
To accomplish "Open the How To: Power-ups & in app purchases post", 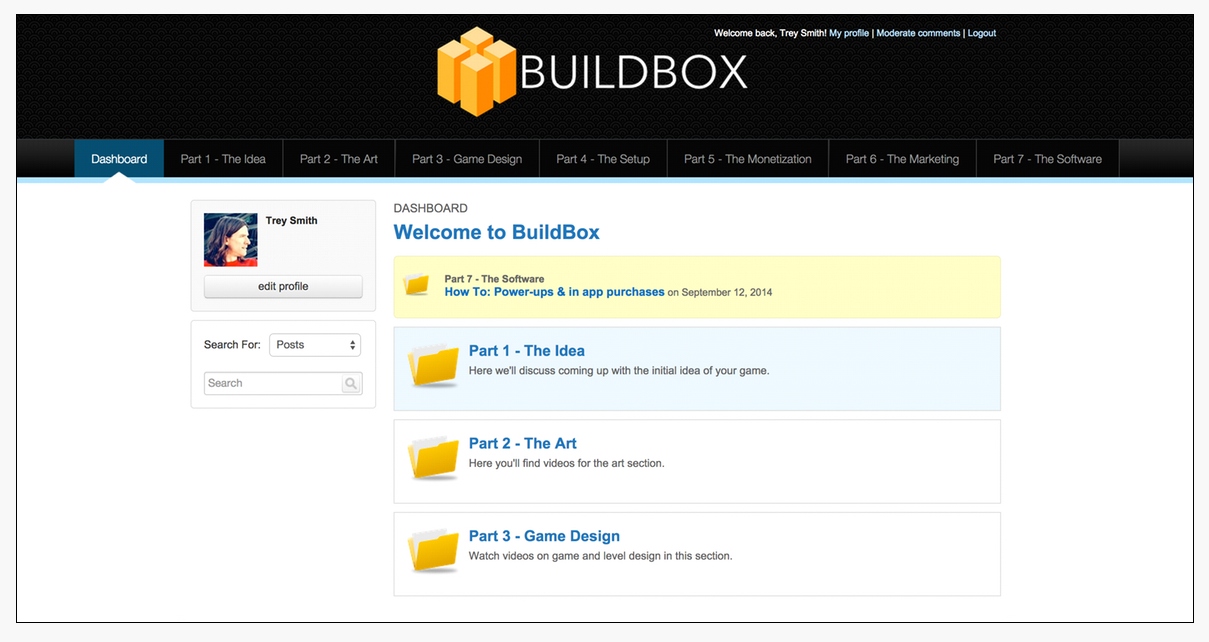I will 554,292.
